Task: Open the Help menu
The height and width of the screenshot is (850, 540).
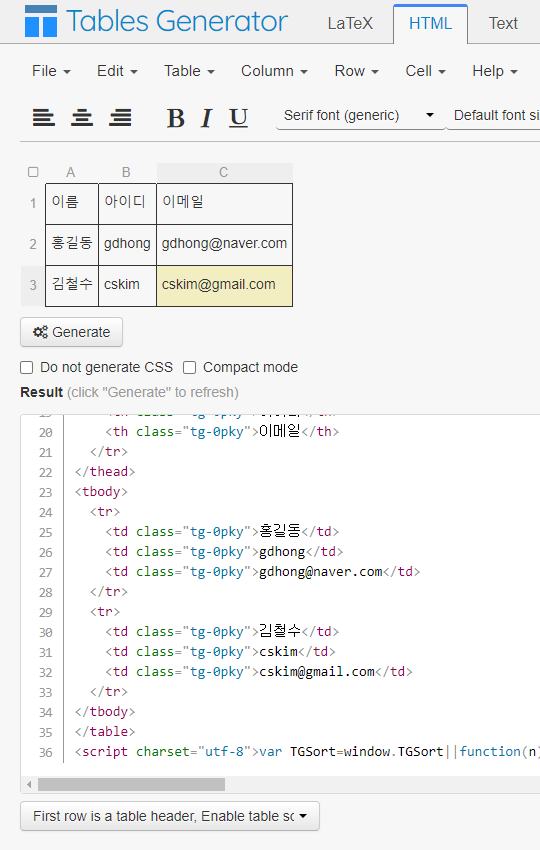Action: coord(494,71)
